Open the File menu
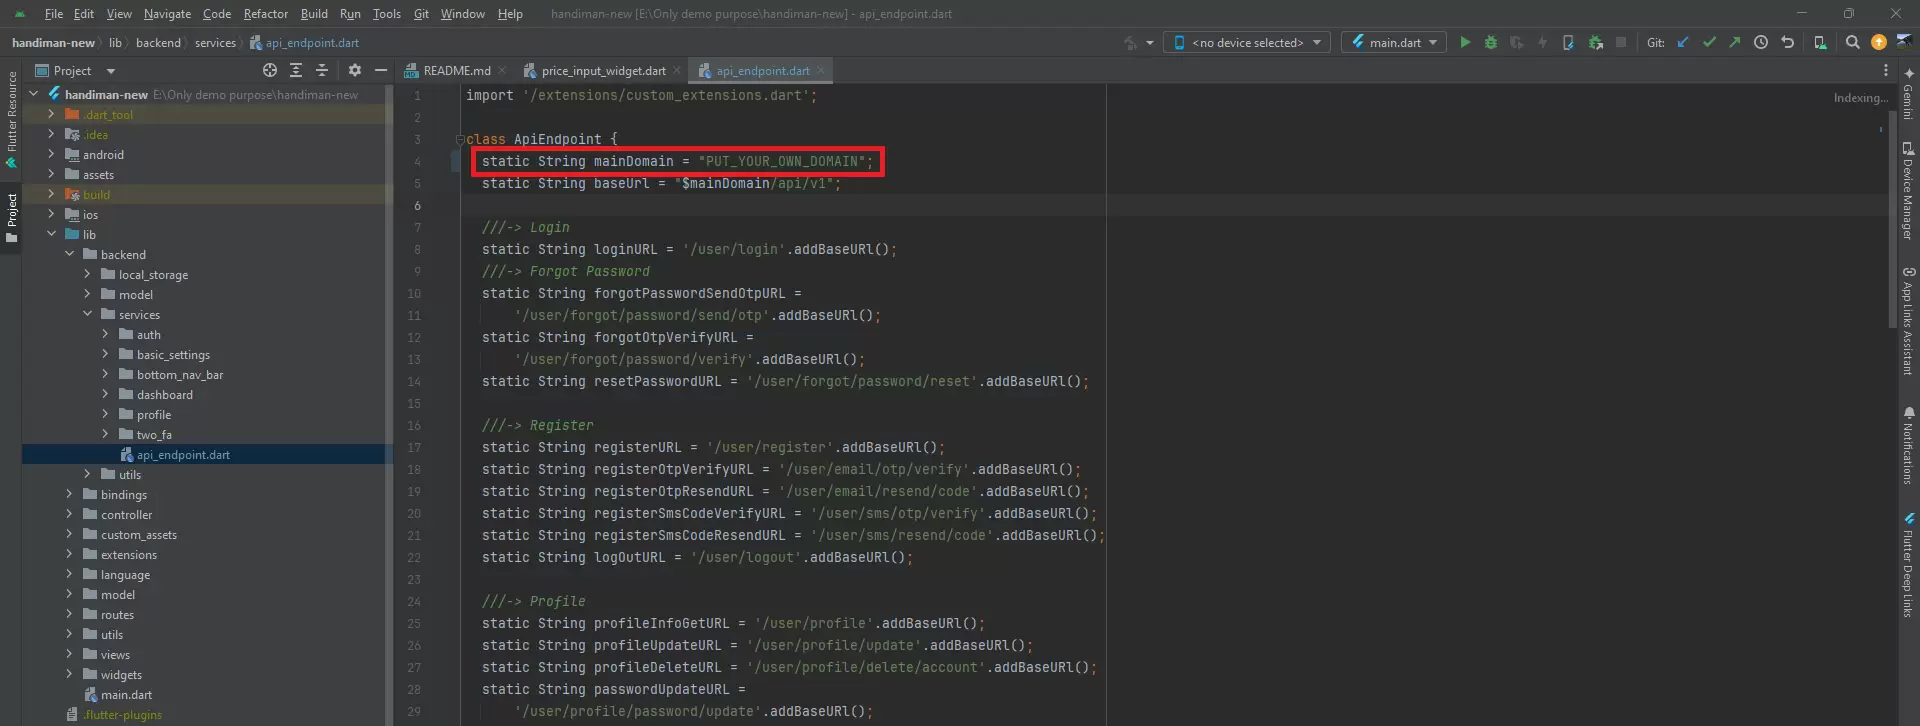 click(x=54, y=14)
